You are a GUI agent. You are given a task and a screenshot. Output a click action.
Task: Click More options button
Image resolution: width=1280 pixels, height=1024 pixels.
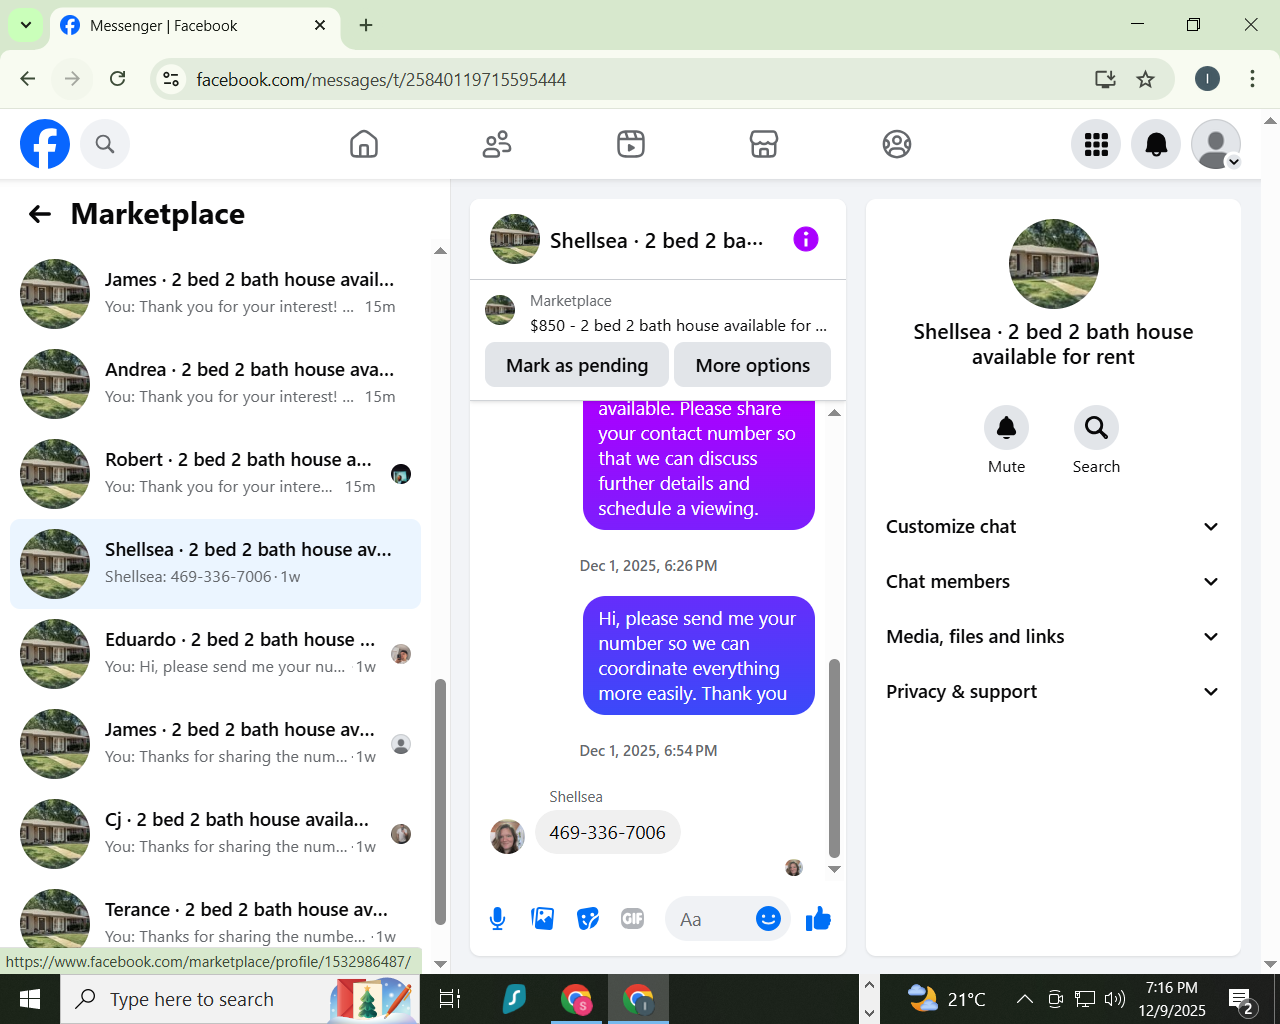753,365
